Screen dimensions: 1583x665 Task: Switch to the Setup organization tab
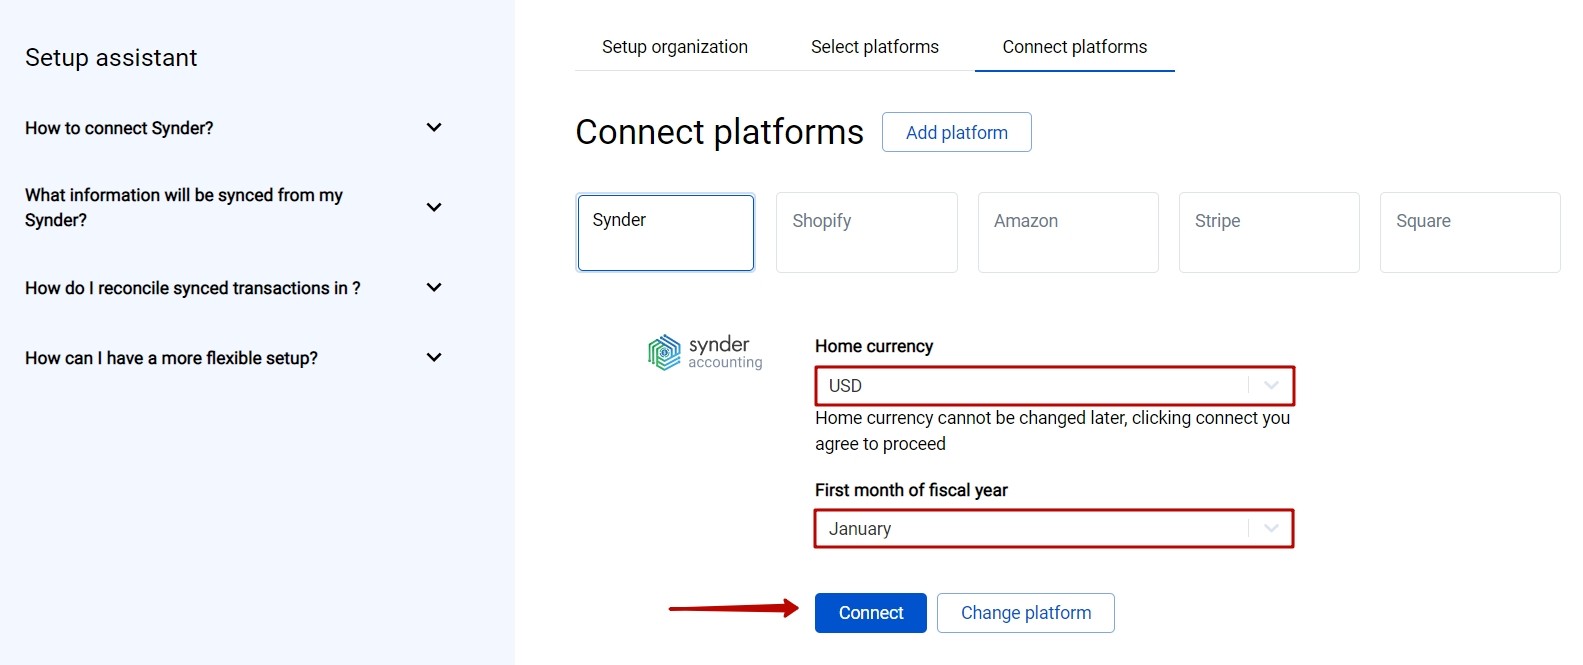coord(675,47)
